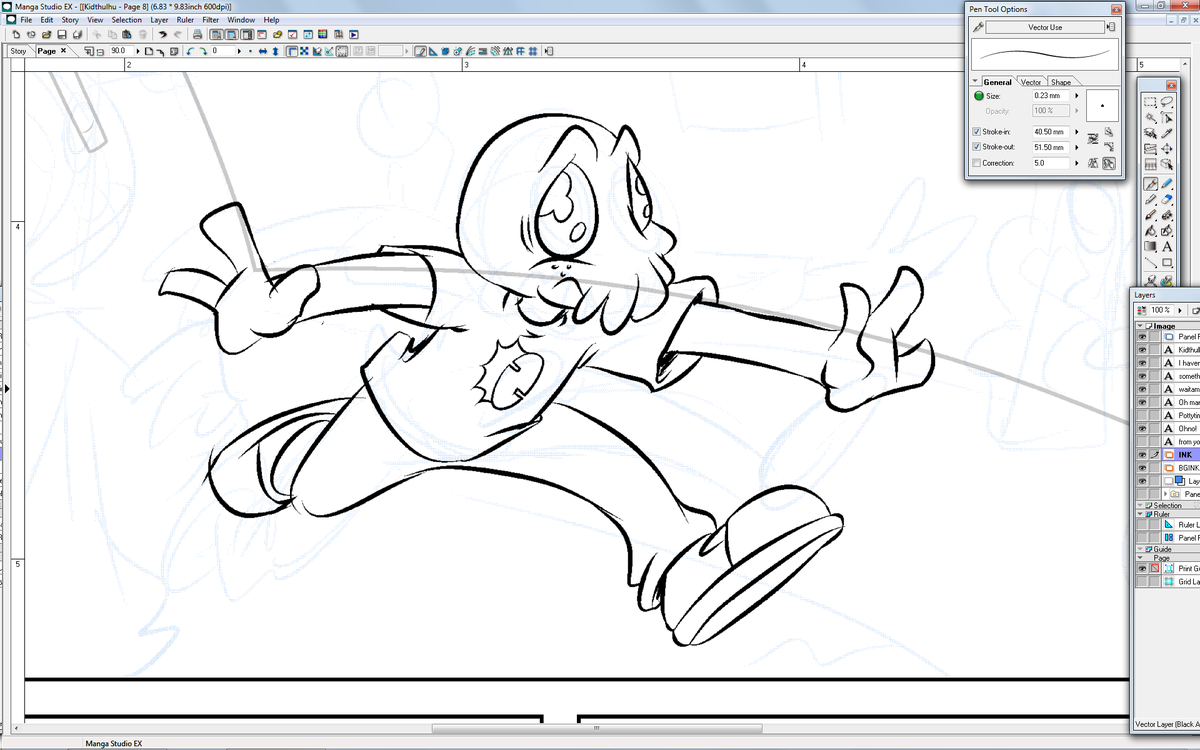
Task: Collapse the Guide group in Layers
Action: [1141, 549]
